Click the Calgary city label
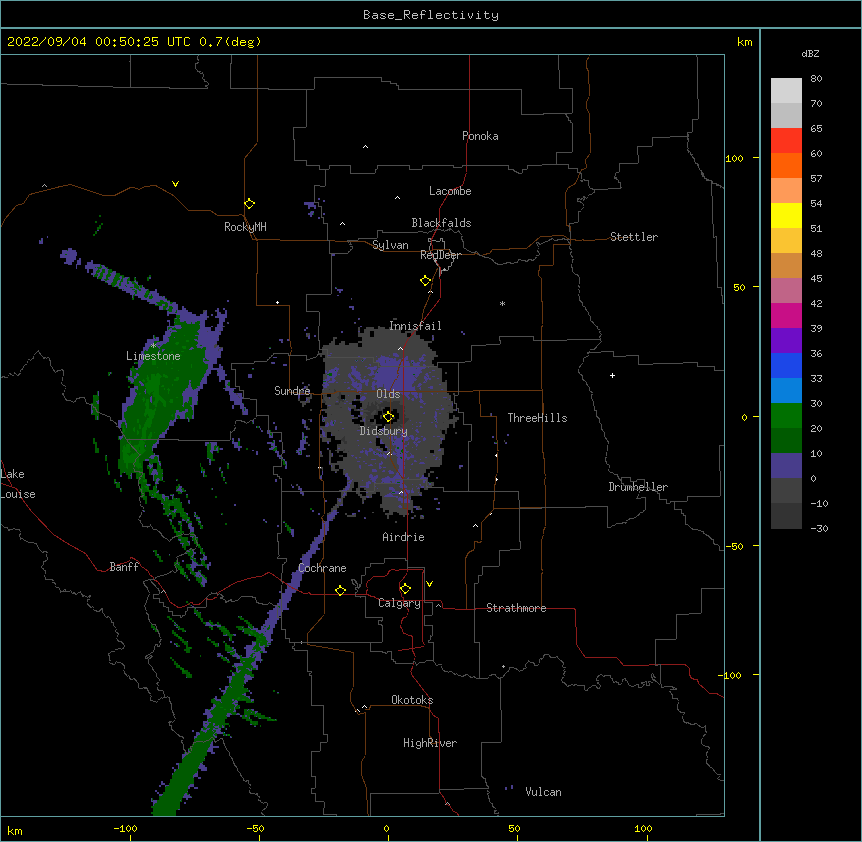 399,603
